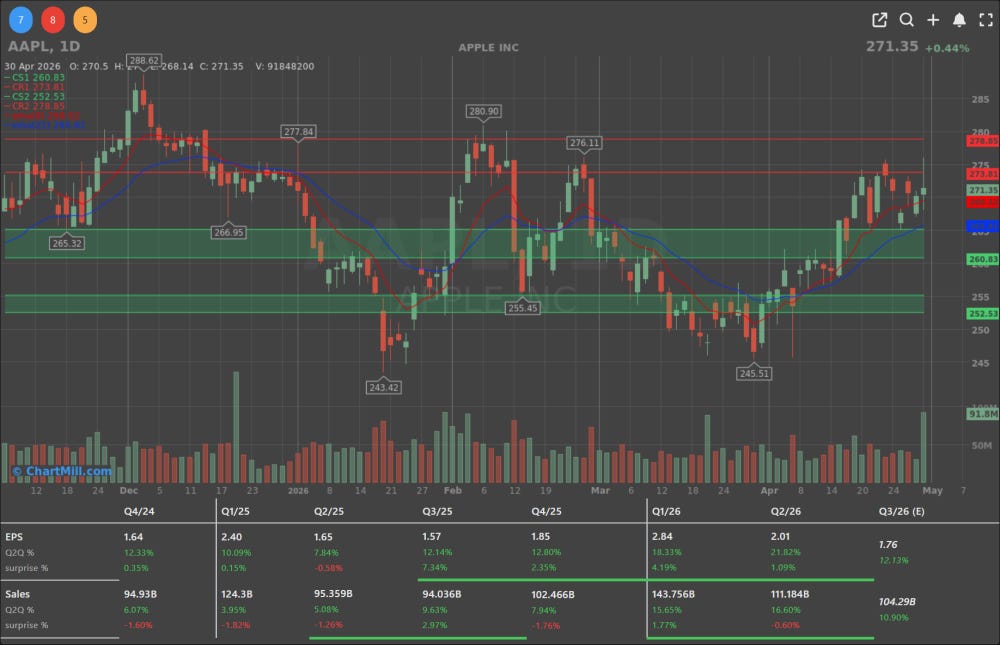Click estimated EPS 1.76

click(x=888, y=544)
